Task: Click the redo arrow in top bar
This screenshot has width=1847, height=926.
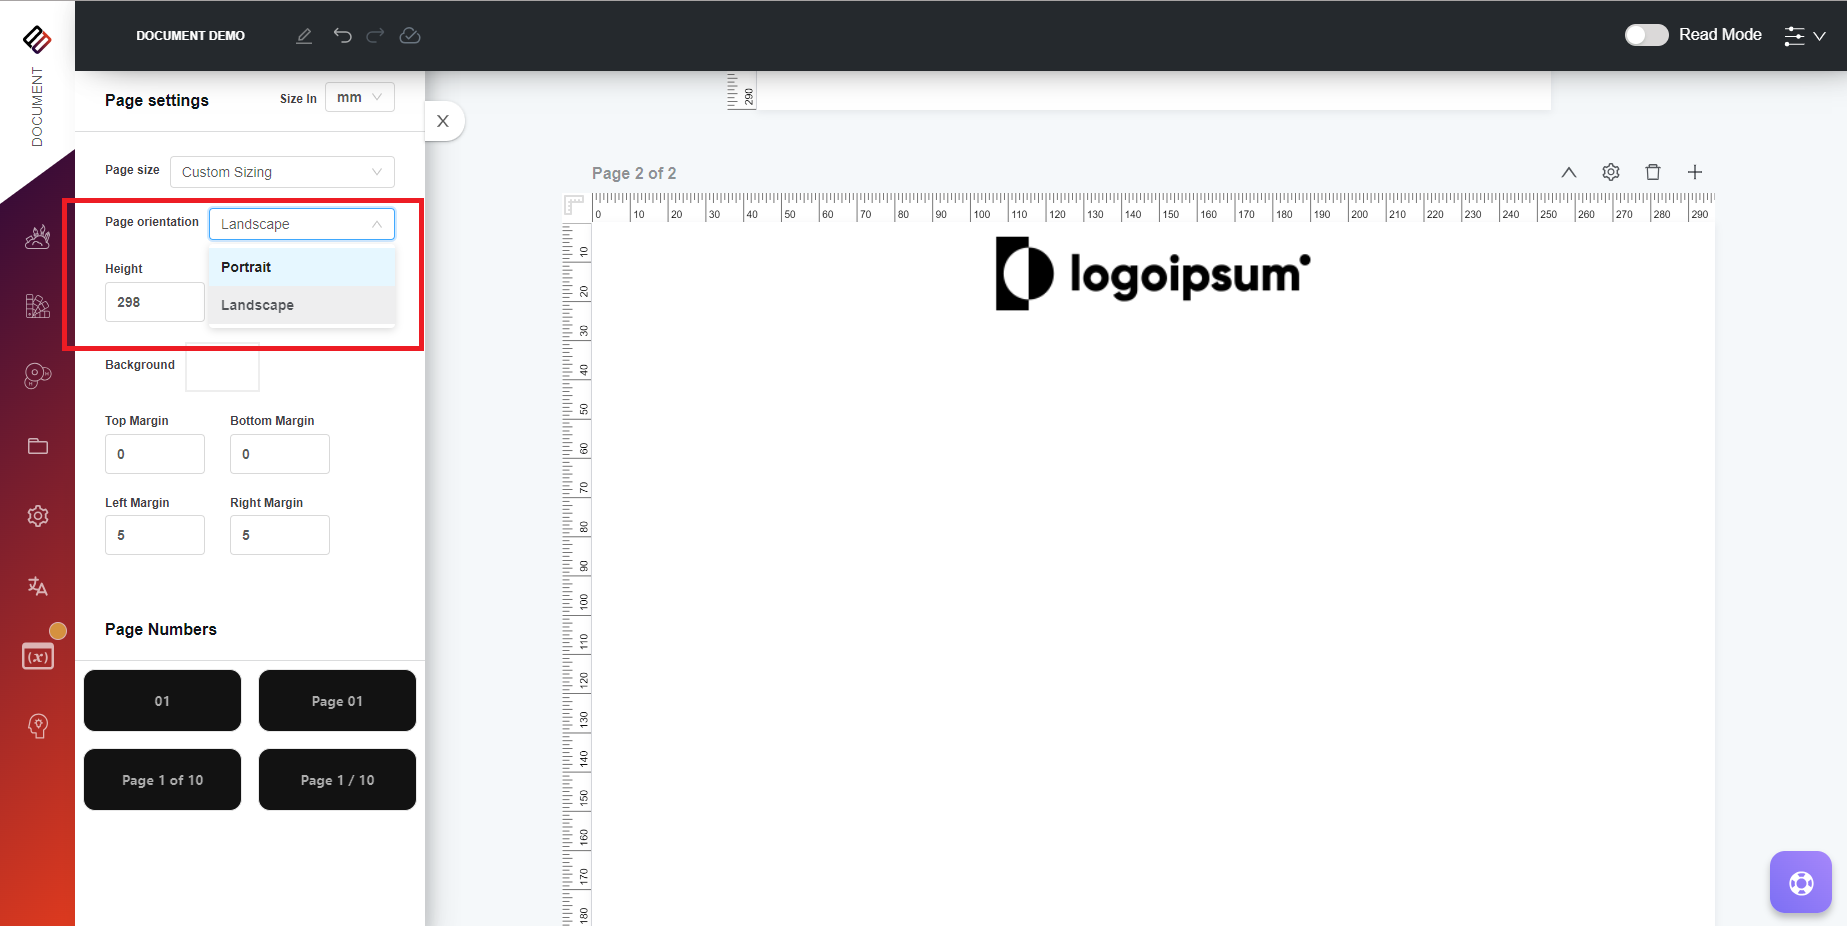Action: (375, 36)
